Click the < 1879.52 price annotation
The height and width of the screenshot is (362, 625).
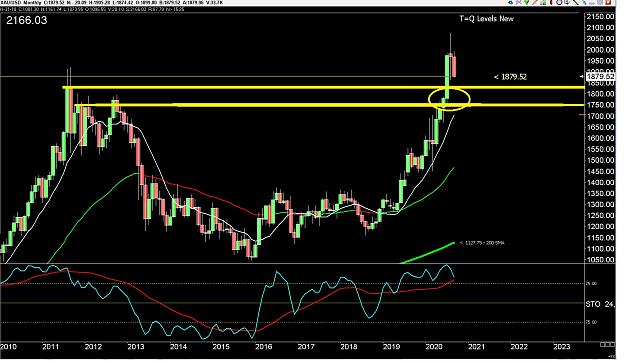point(510,77)
